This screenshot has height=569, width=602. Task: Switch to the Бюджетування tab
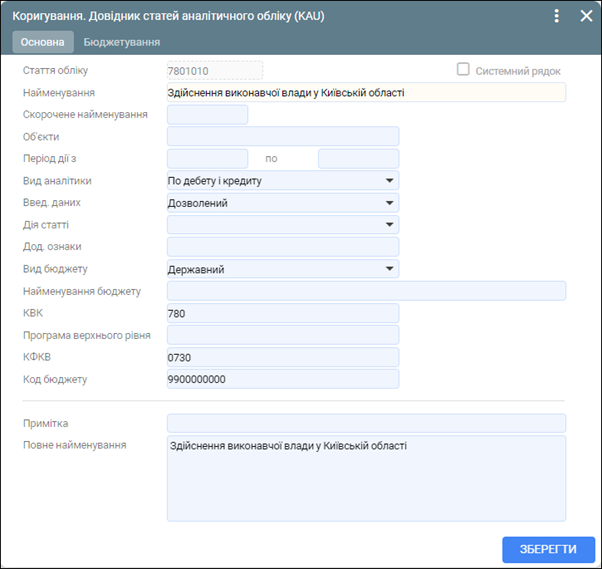pos(122,42)
